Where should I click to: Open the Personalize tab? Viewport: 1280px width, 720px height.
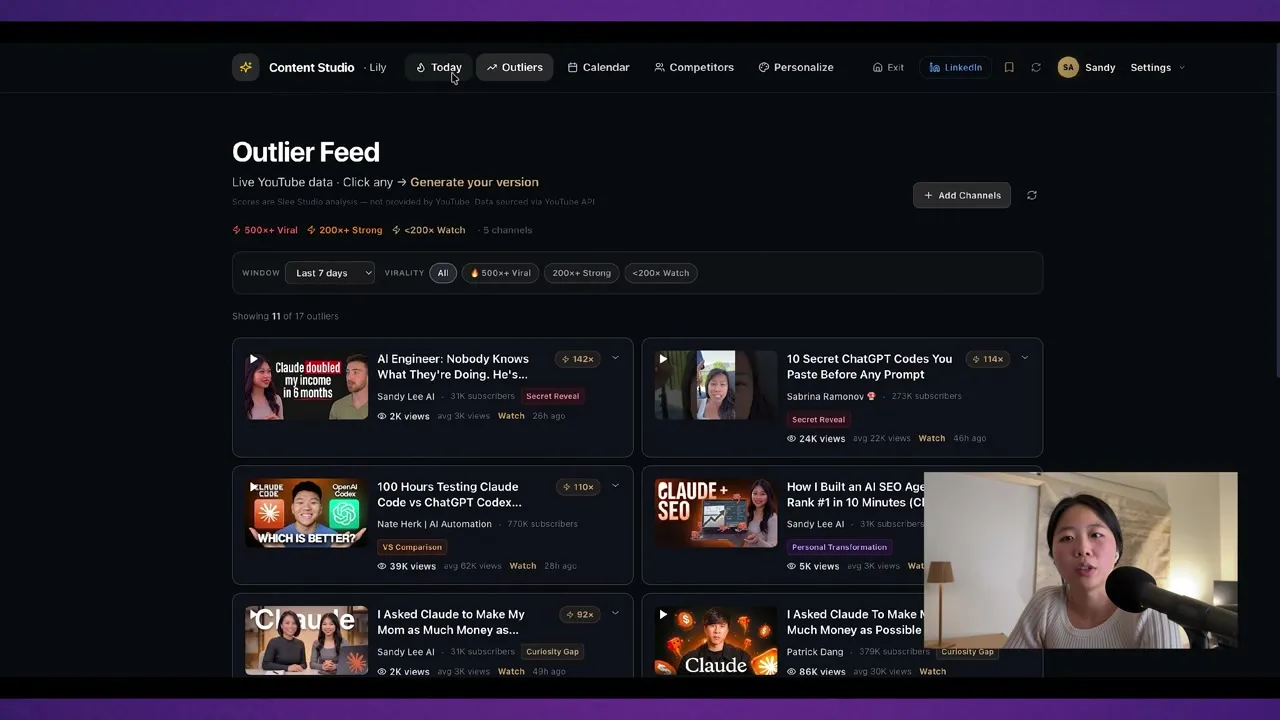pos(796,67)
